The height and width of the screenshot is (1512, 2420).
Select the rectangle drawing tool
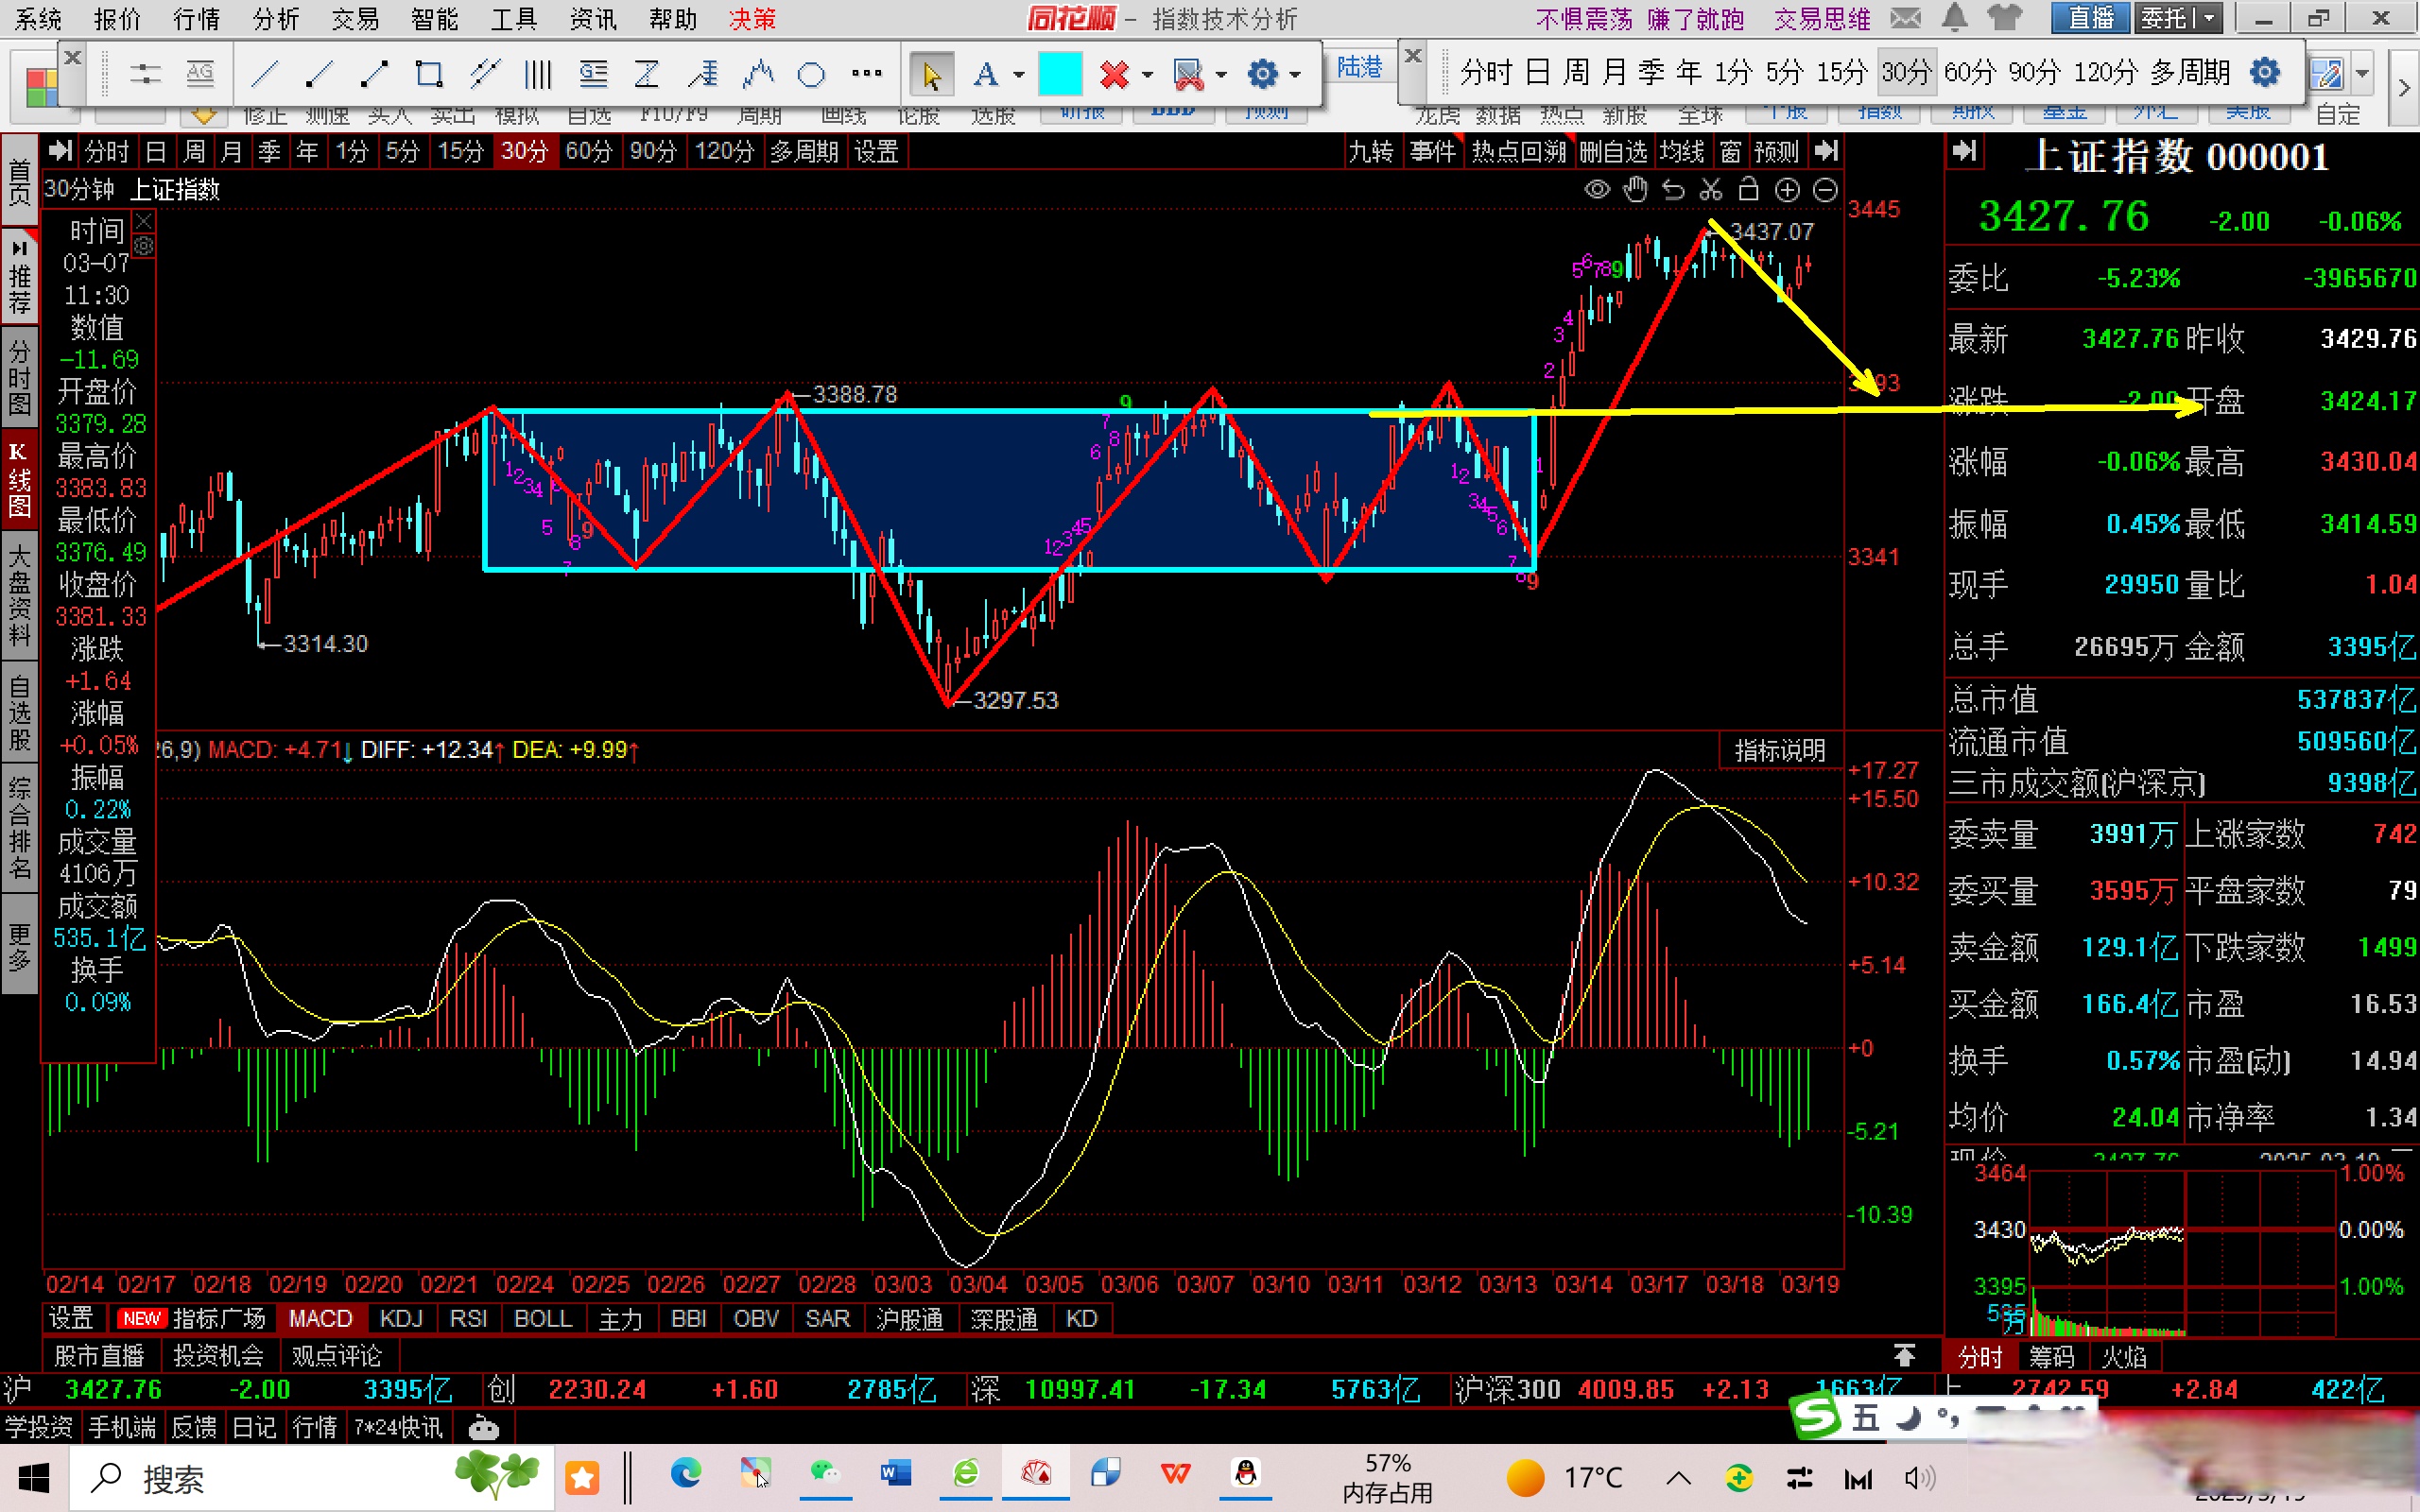pos(429,73)
